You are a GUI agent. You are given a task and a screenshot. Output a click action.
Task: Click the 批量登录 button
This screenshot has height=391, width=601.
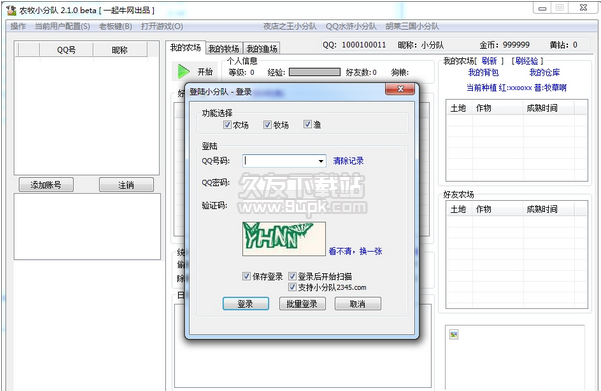(302, 304)
